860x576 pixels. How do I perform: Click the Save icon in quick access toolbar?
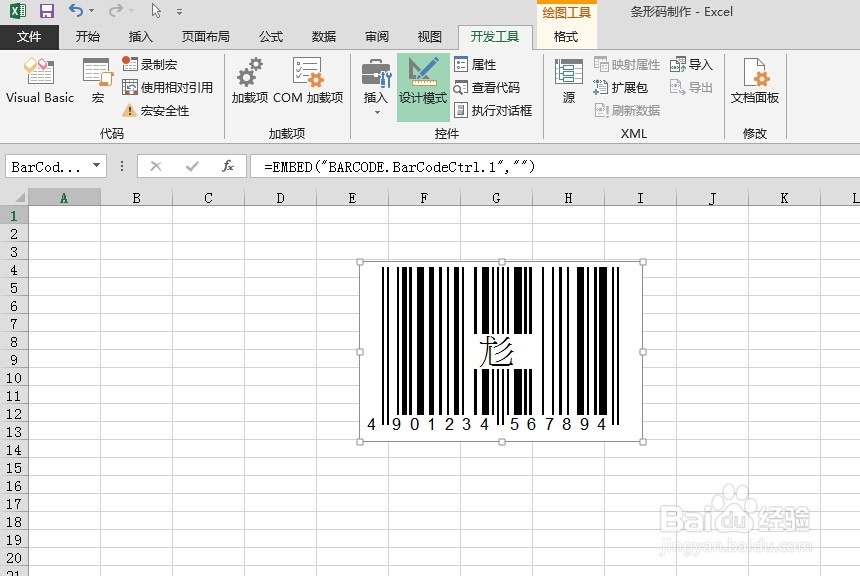(47, 10)
